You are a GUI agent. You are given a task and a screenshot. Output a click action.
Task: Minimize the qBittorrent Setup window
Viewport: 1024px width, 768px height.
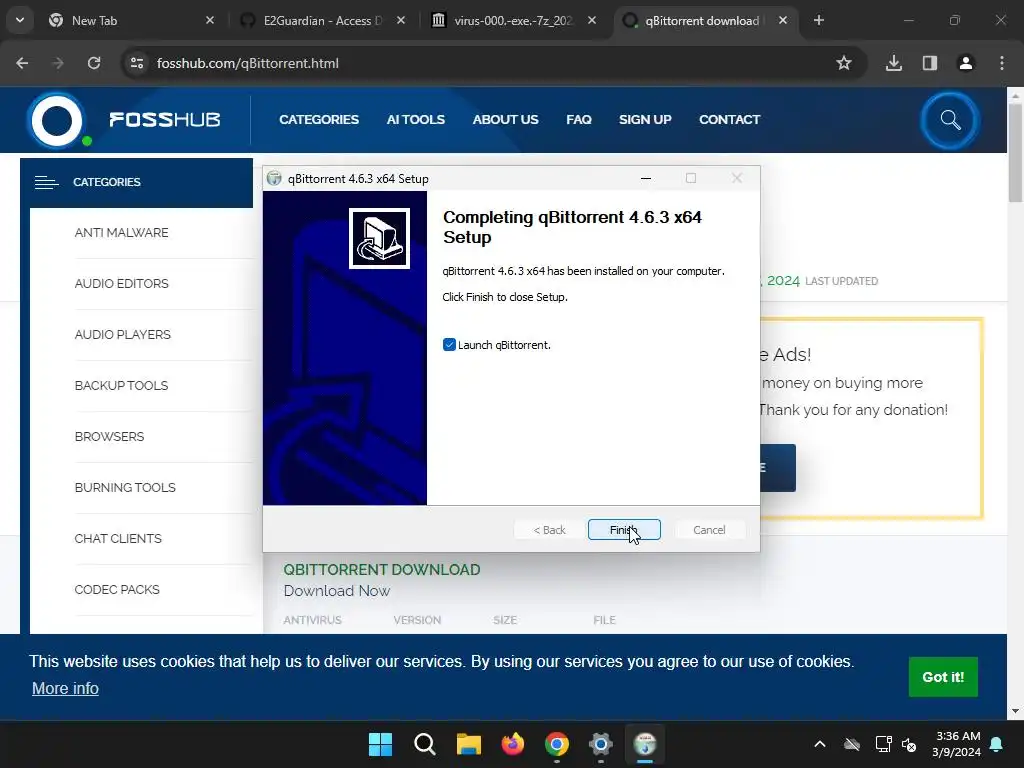tap(646, 178)
